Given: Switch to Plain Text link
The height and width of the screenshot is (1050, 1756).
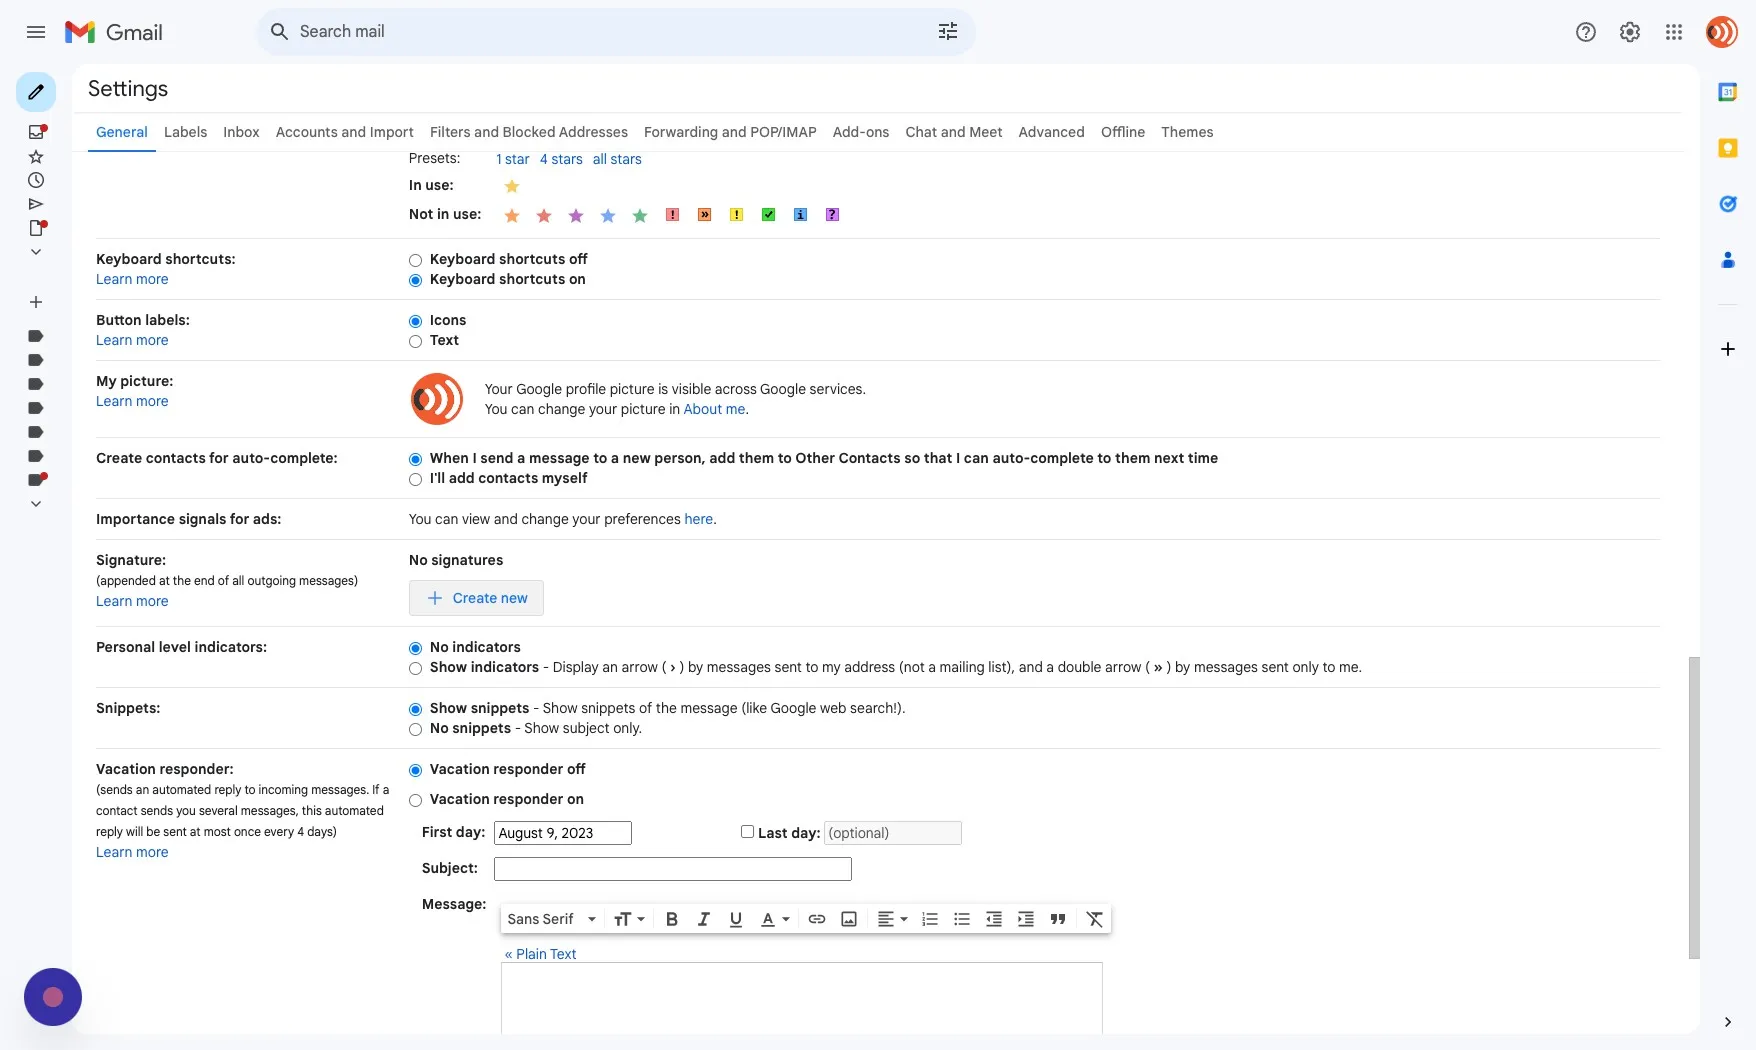Looking at the screenshot, I should coord(540,954).
